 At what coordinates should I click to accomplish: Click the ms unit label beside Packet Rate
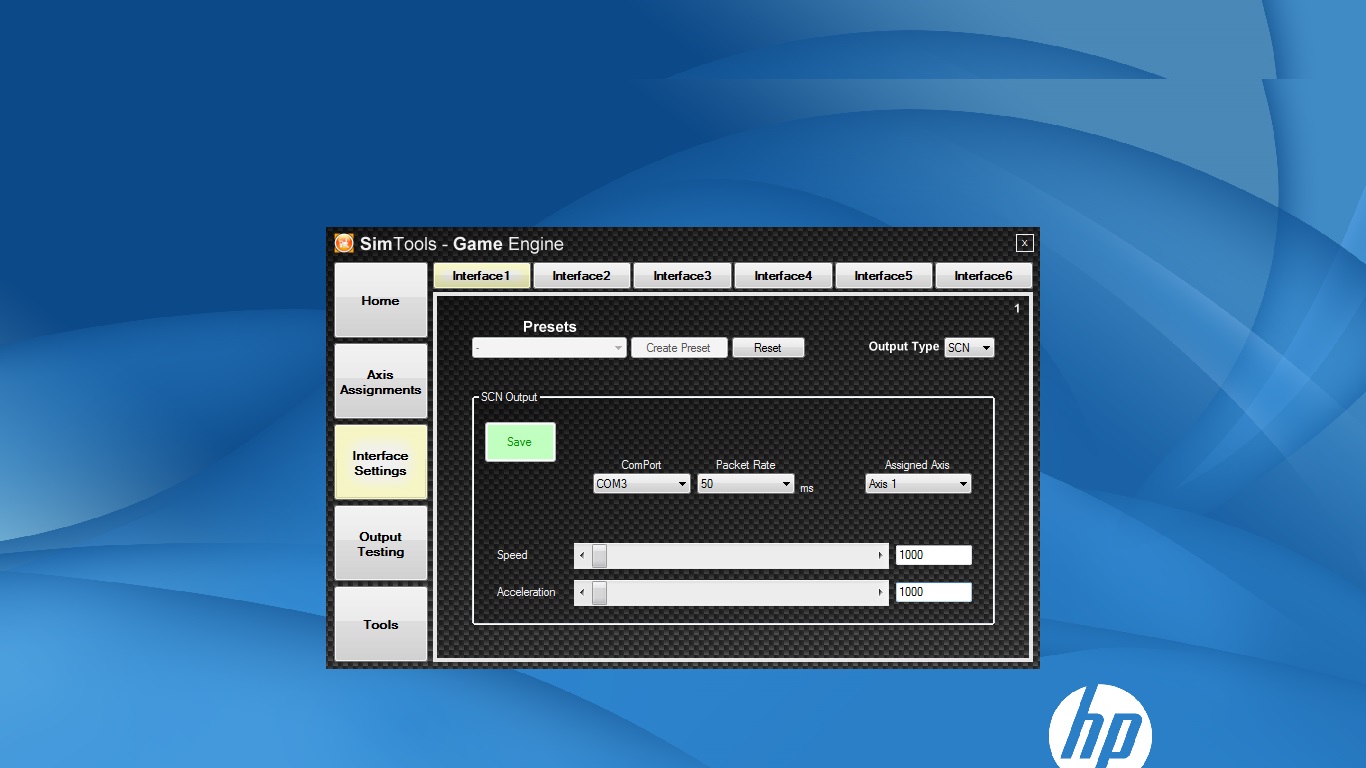pos(807,488)
